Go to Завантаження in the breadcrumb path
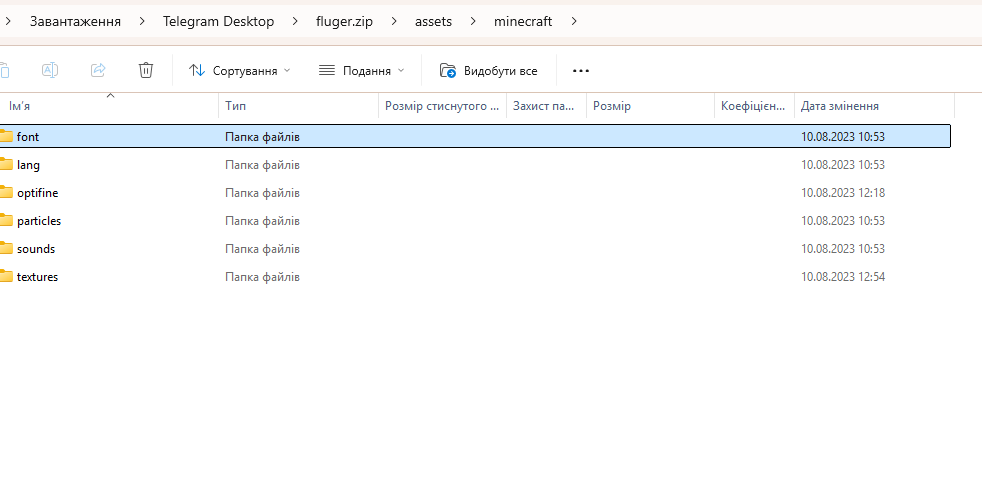The image size is (982, 477). click(x=75, y=21)
